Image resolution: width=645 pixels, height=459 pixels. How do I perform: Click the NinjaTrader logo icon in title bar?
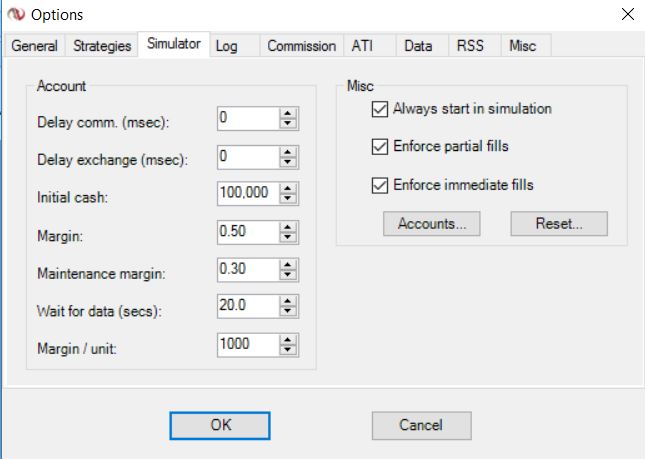click(13, 14)
